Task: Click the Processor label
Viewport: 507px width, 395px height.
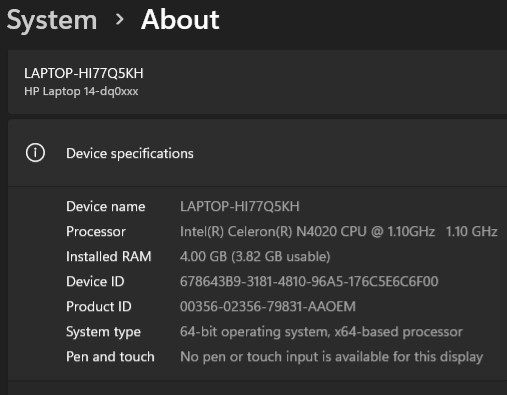Action: [96, 232]
